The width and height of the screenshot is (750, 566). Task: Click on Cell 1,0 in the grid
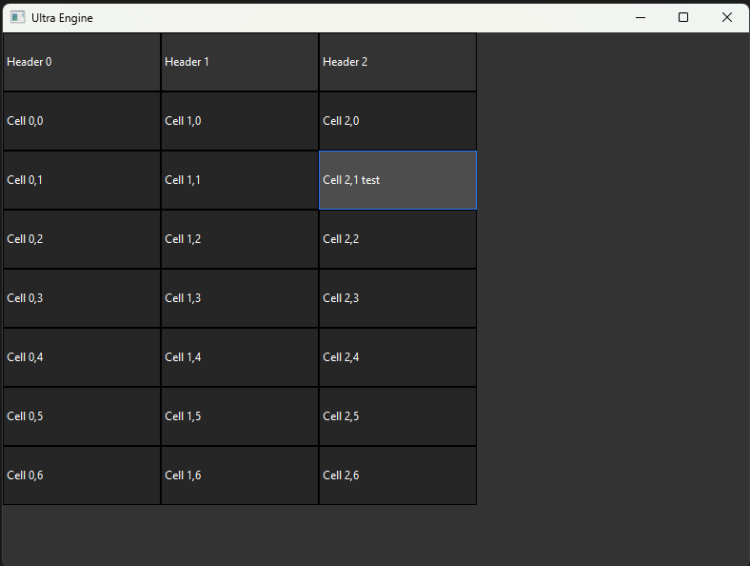tap(239, 121)
